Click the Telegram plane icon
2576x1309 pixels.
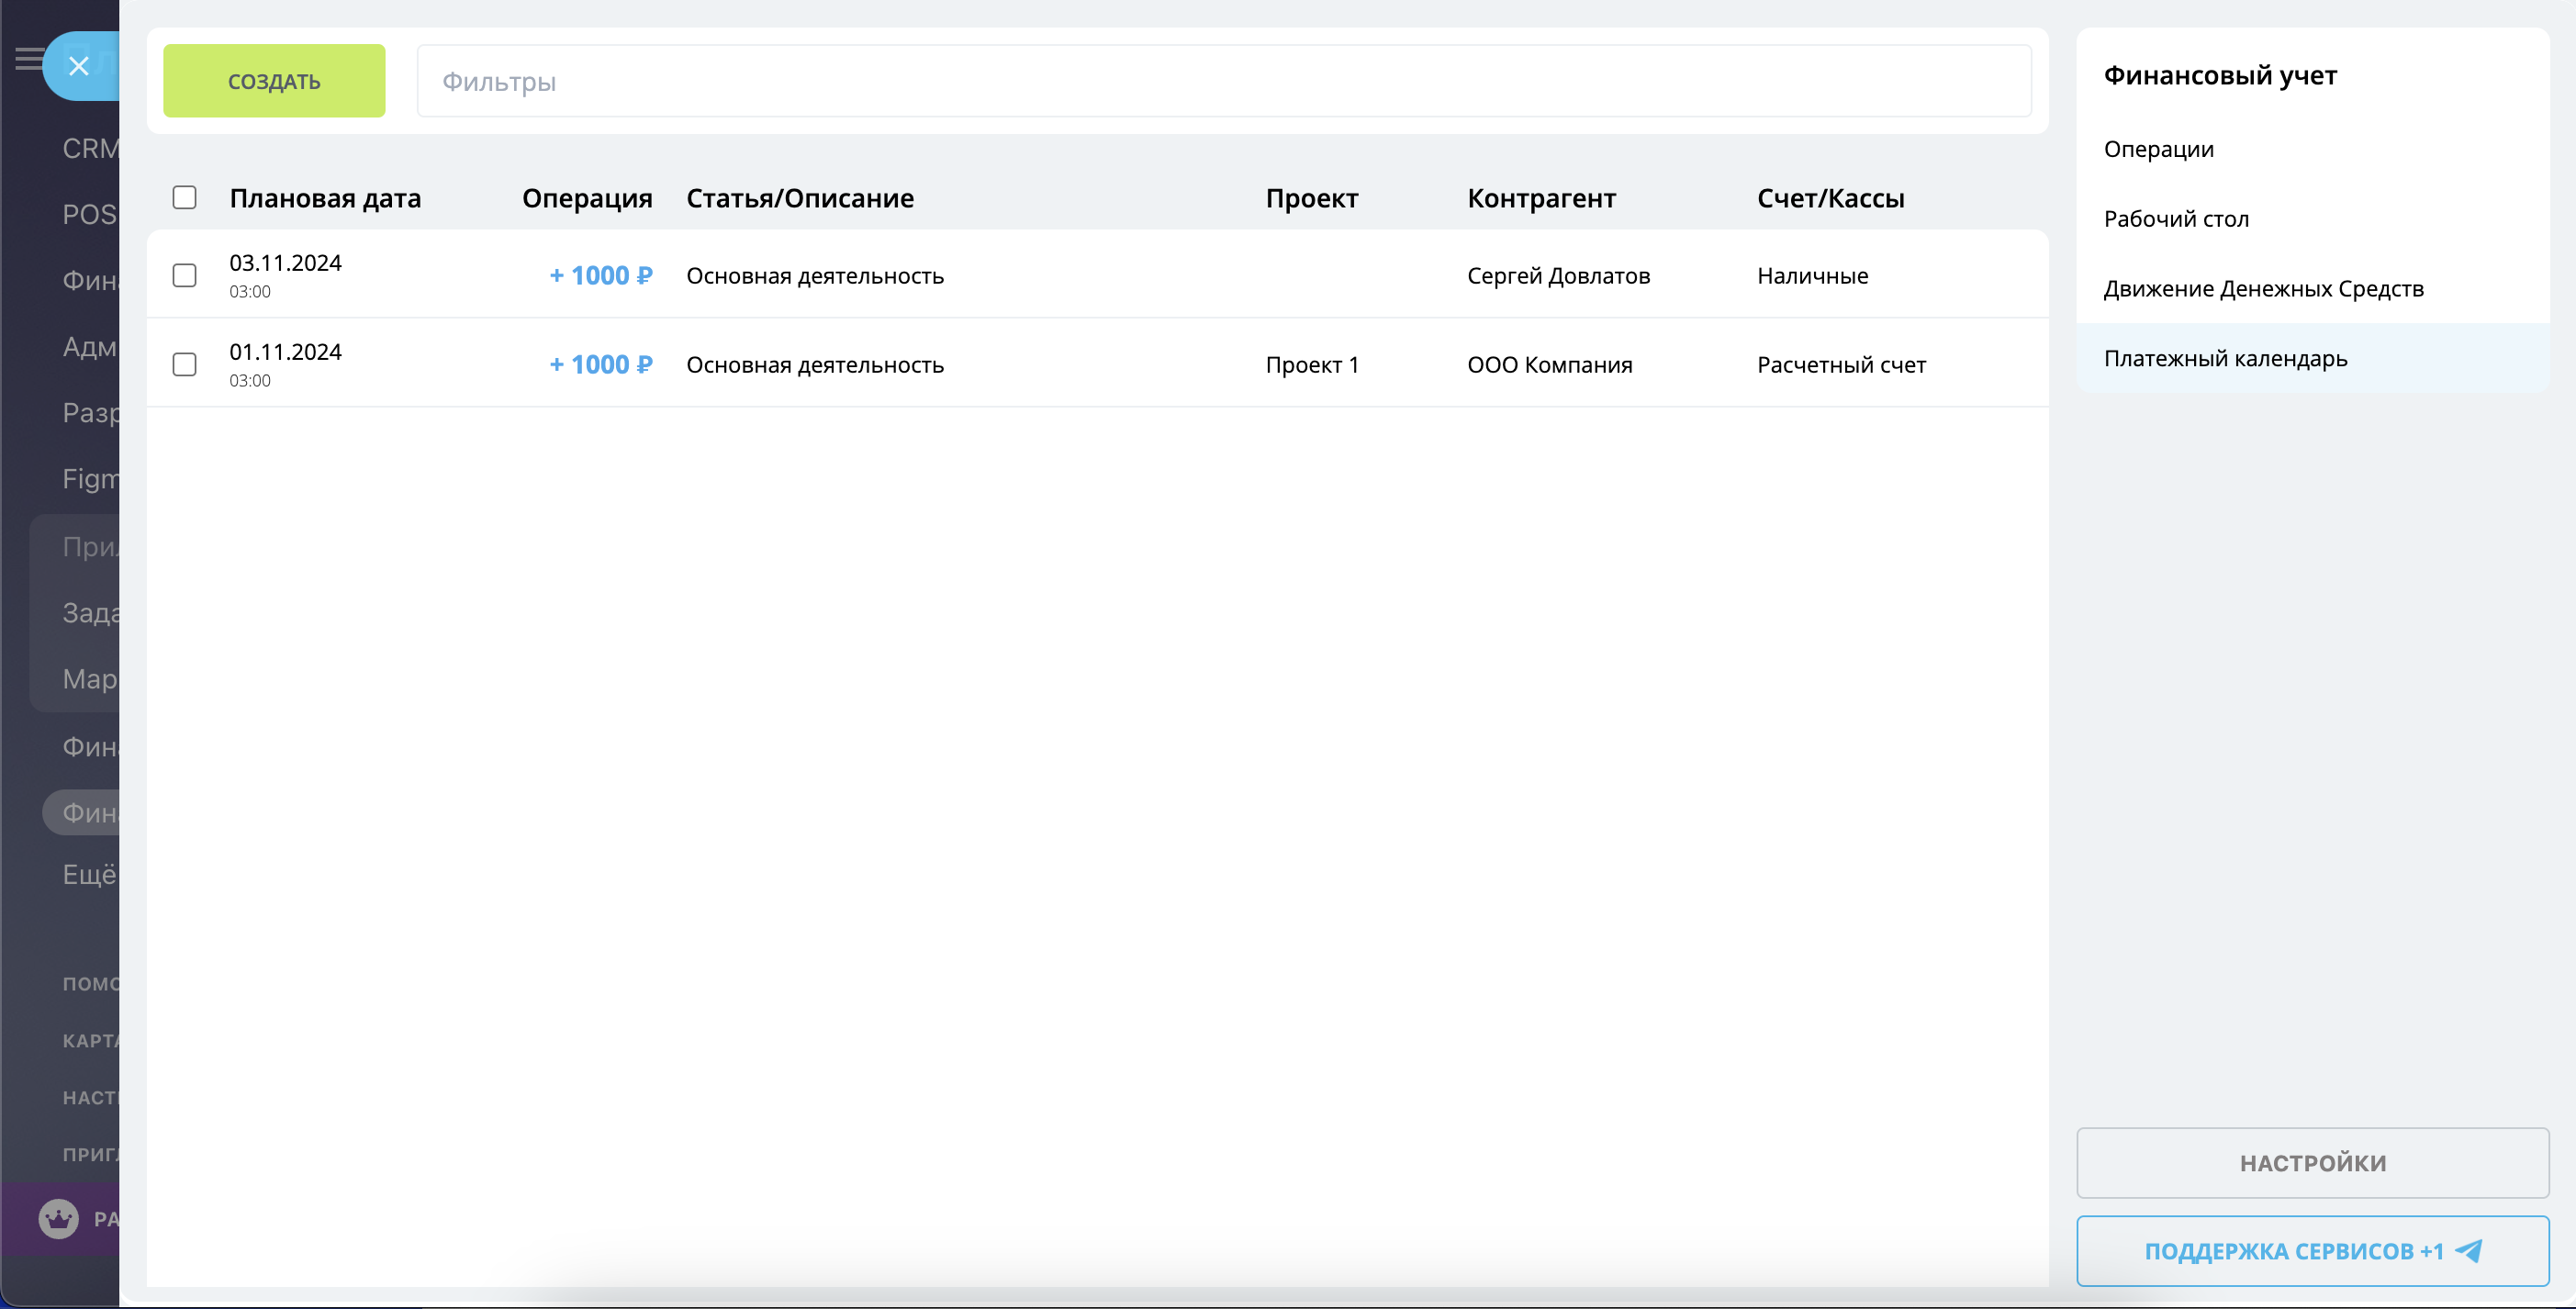(x=2469, y=1251)
